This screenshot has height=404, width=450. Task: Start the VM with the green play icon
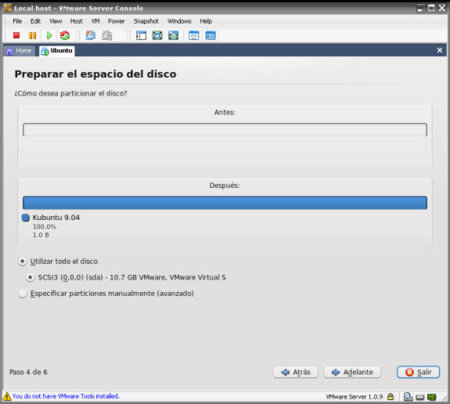click(x=49, y=35)
